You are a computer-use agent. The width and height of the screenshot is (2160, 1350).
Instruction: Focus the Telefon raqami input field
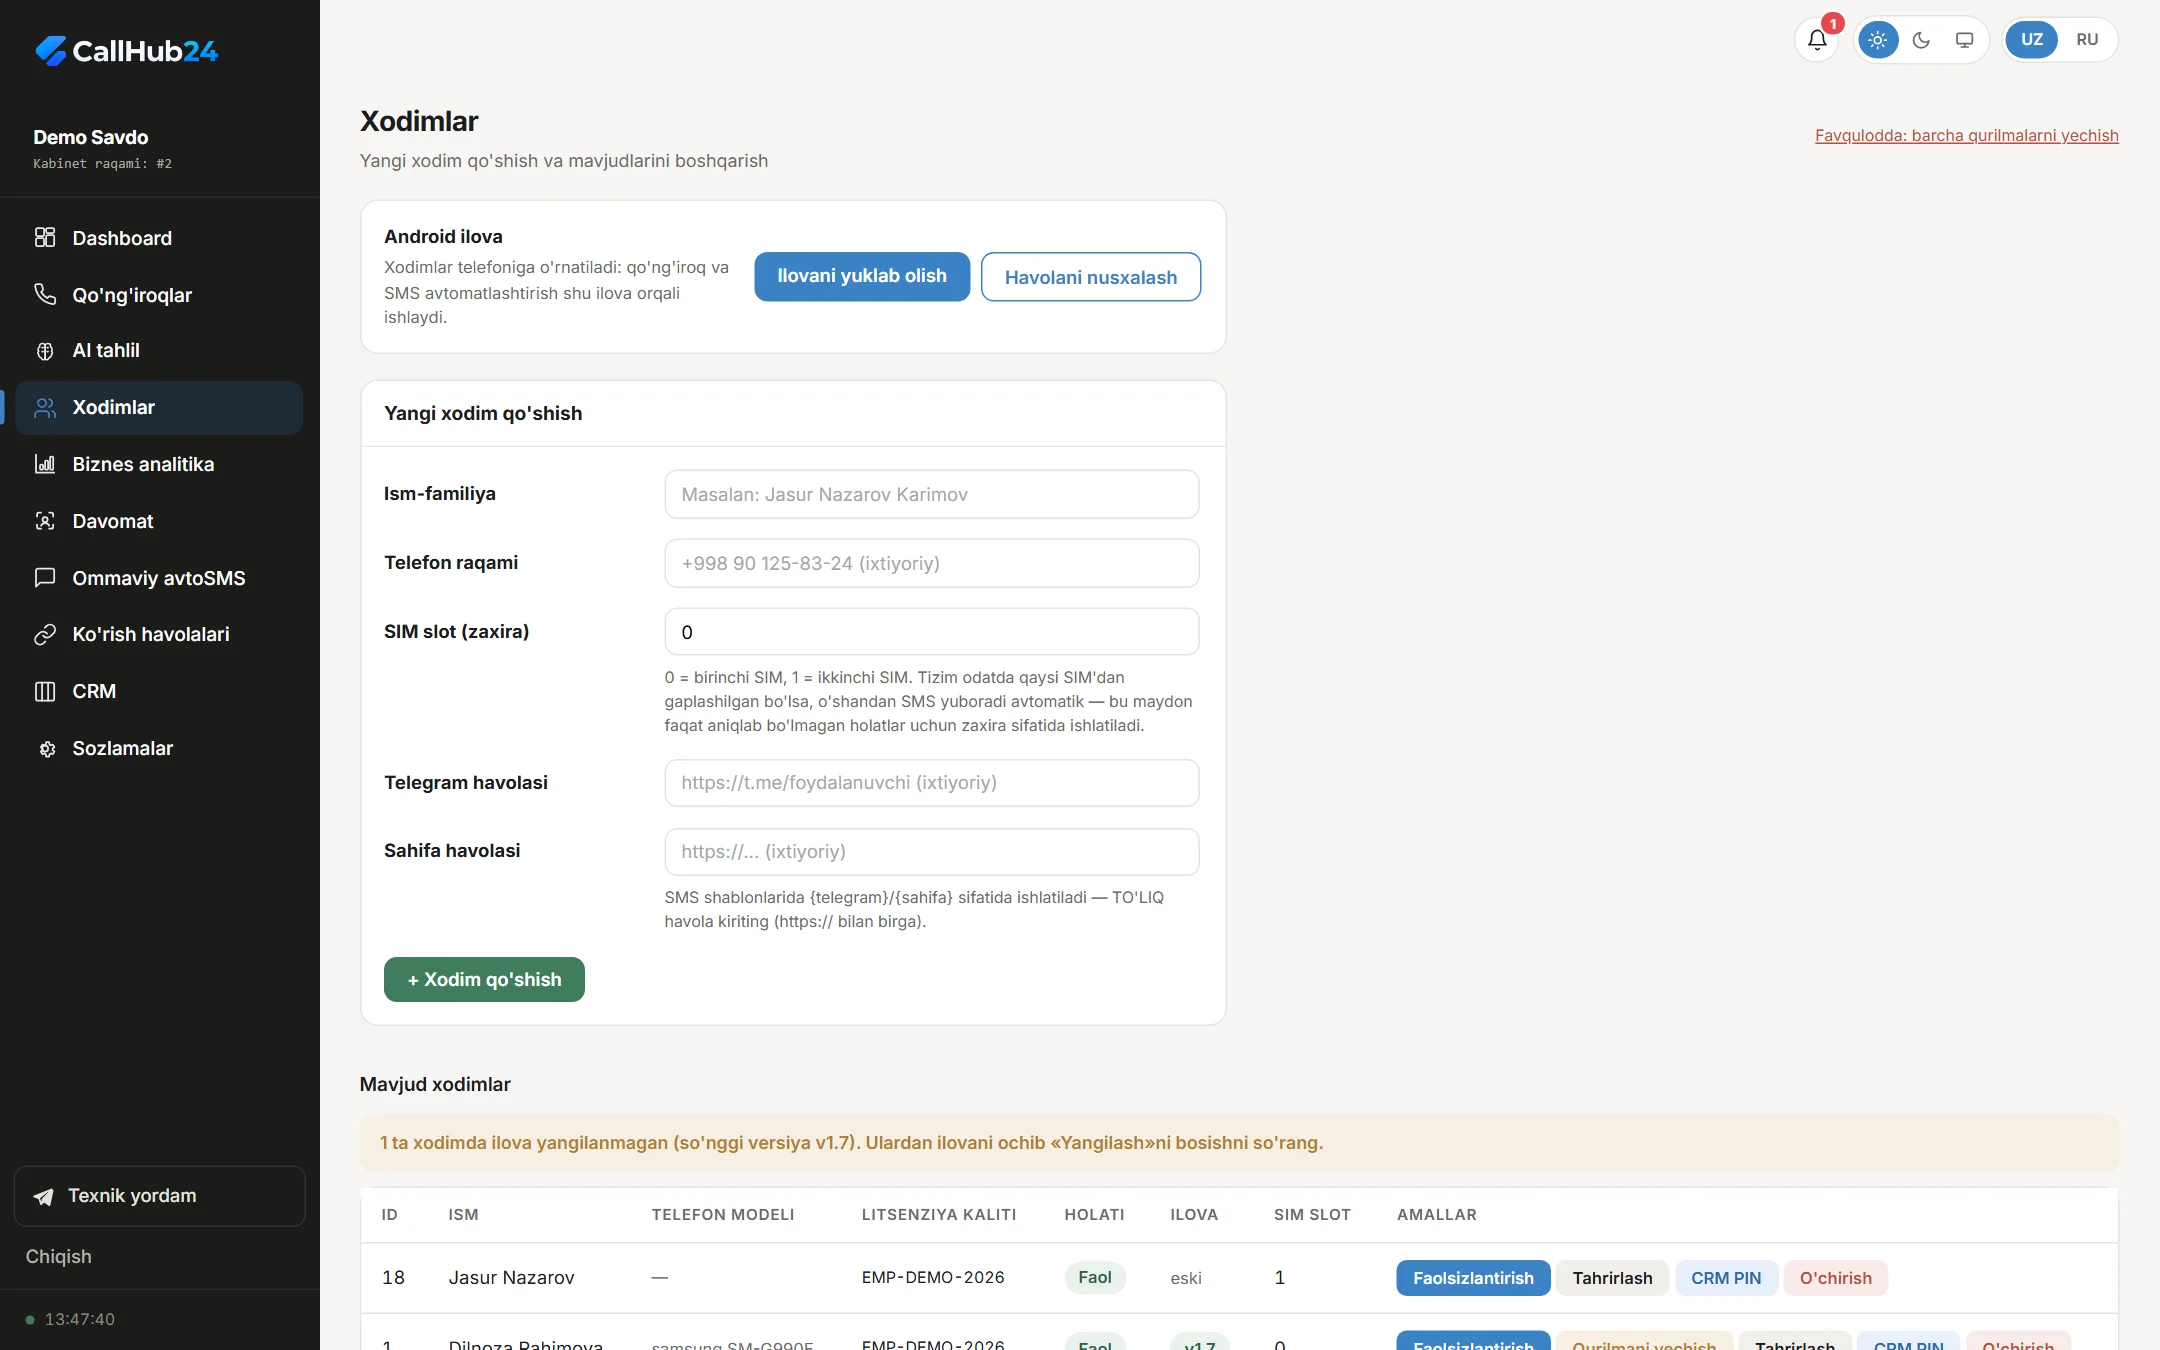point(932,564)
